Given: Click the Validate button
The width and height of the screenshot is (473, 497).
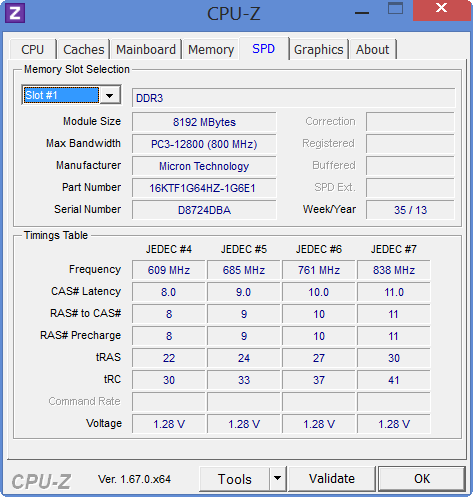Looking at the screenshot, I should (332, 479).
